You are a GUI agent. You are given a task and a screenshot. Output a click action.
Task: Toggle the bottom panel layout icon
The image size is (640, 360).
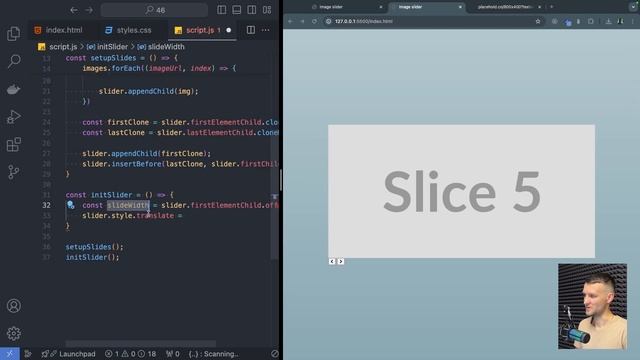[237, 10]
